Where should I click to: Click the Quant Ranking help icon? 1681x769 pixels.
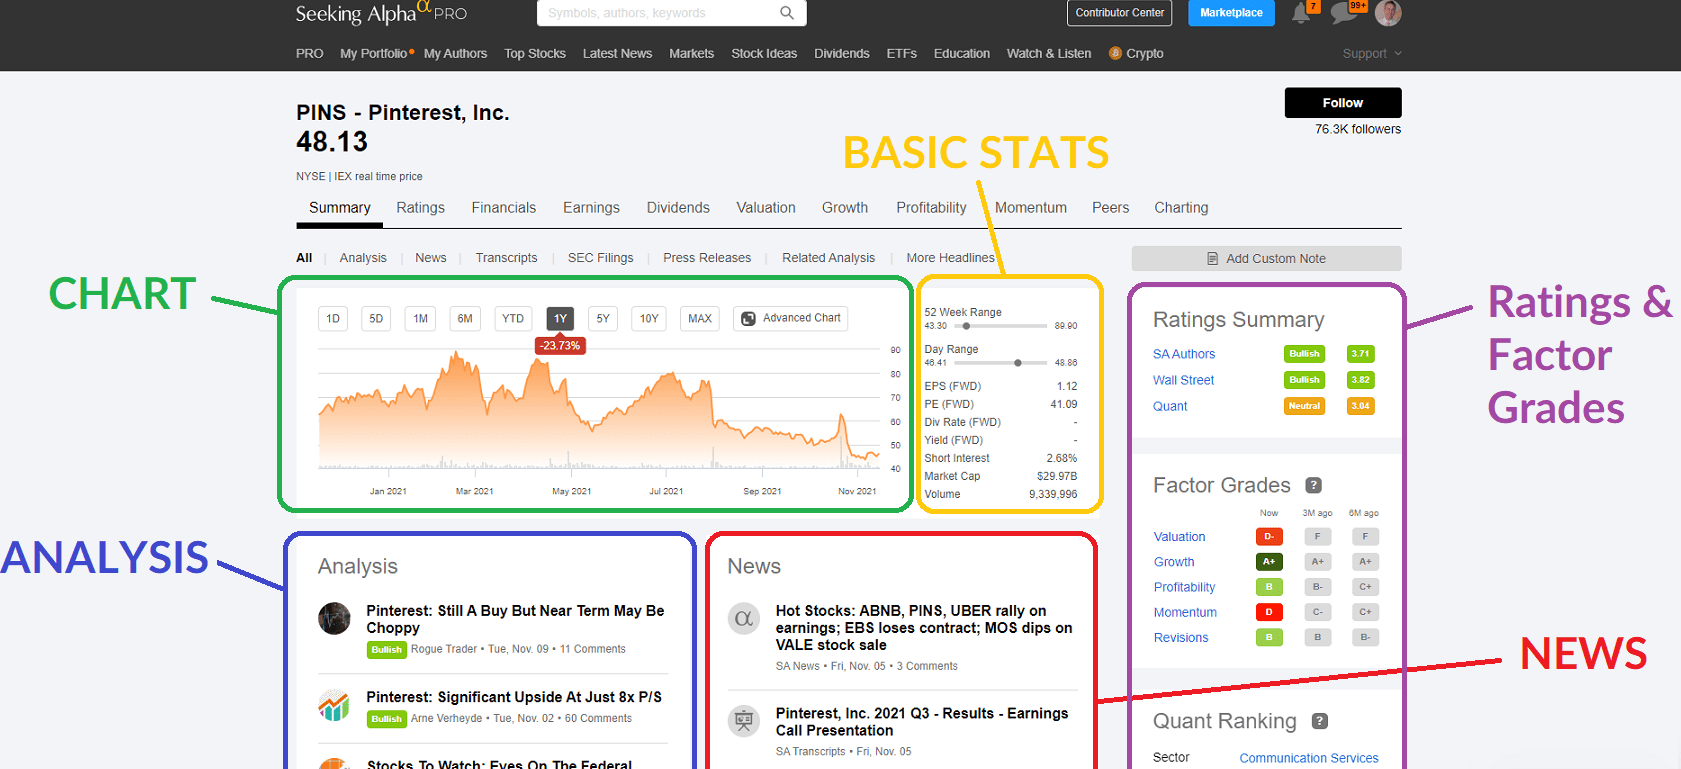(1320, 721)
